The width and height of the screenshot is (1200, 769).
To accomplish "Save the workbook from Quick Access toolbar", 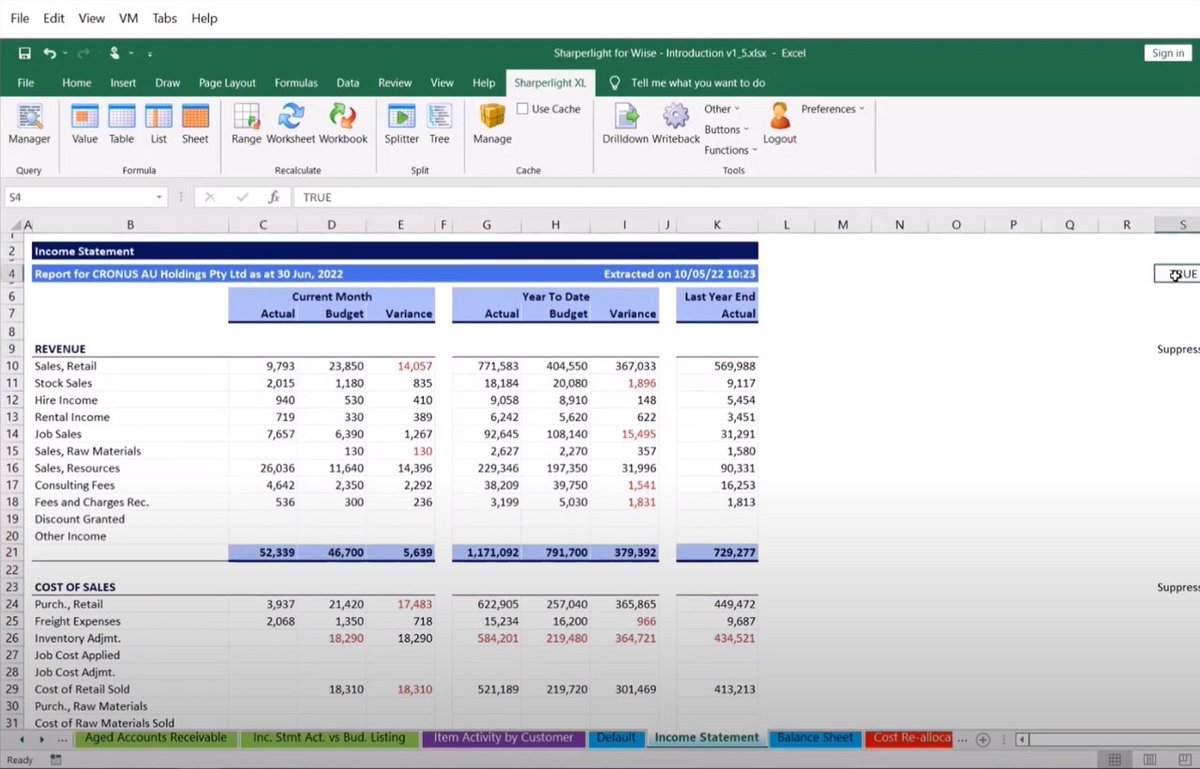I will 25,53.
